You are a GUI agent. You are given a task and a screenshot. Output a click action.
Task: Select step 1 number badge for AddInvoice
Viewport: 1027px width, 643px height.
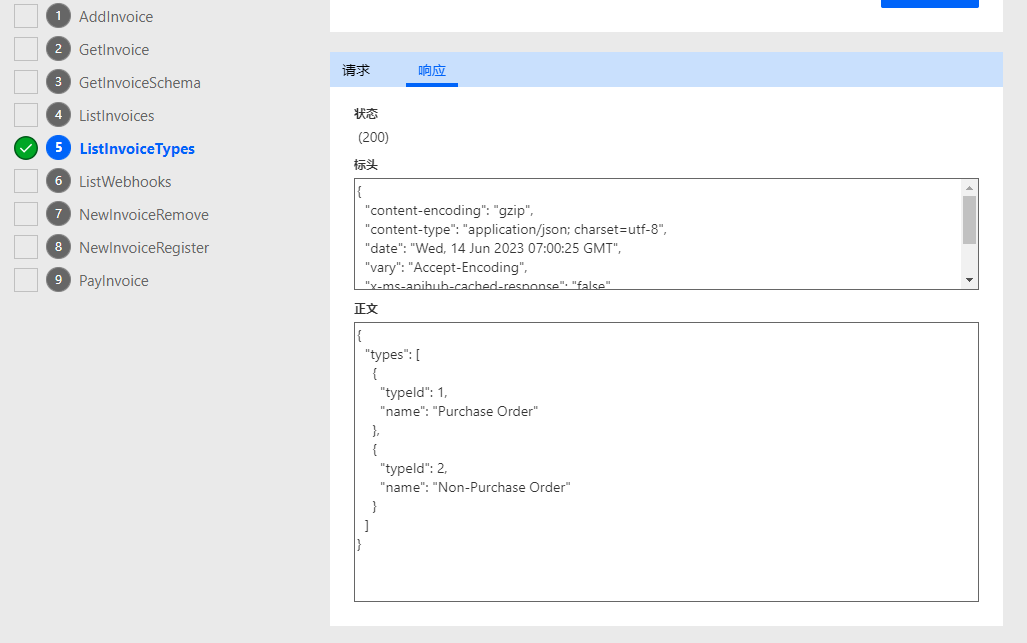[58, 16]
